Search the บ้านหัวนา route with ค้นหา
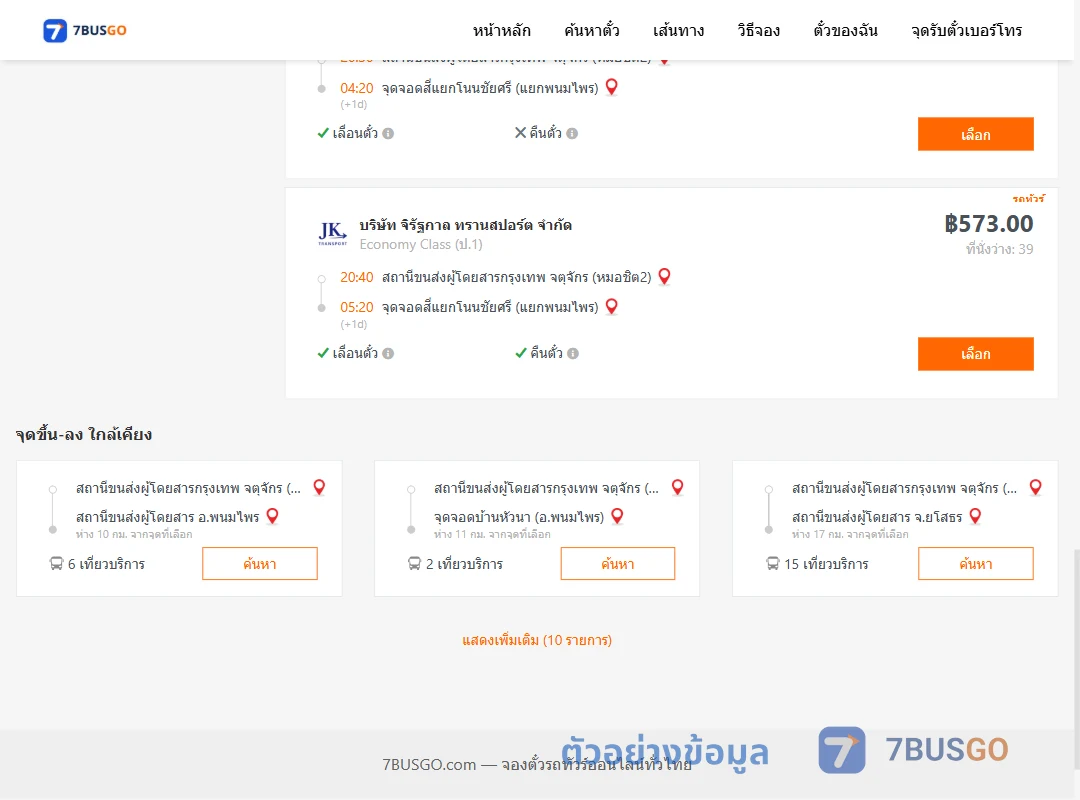 coord(618,564)
